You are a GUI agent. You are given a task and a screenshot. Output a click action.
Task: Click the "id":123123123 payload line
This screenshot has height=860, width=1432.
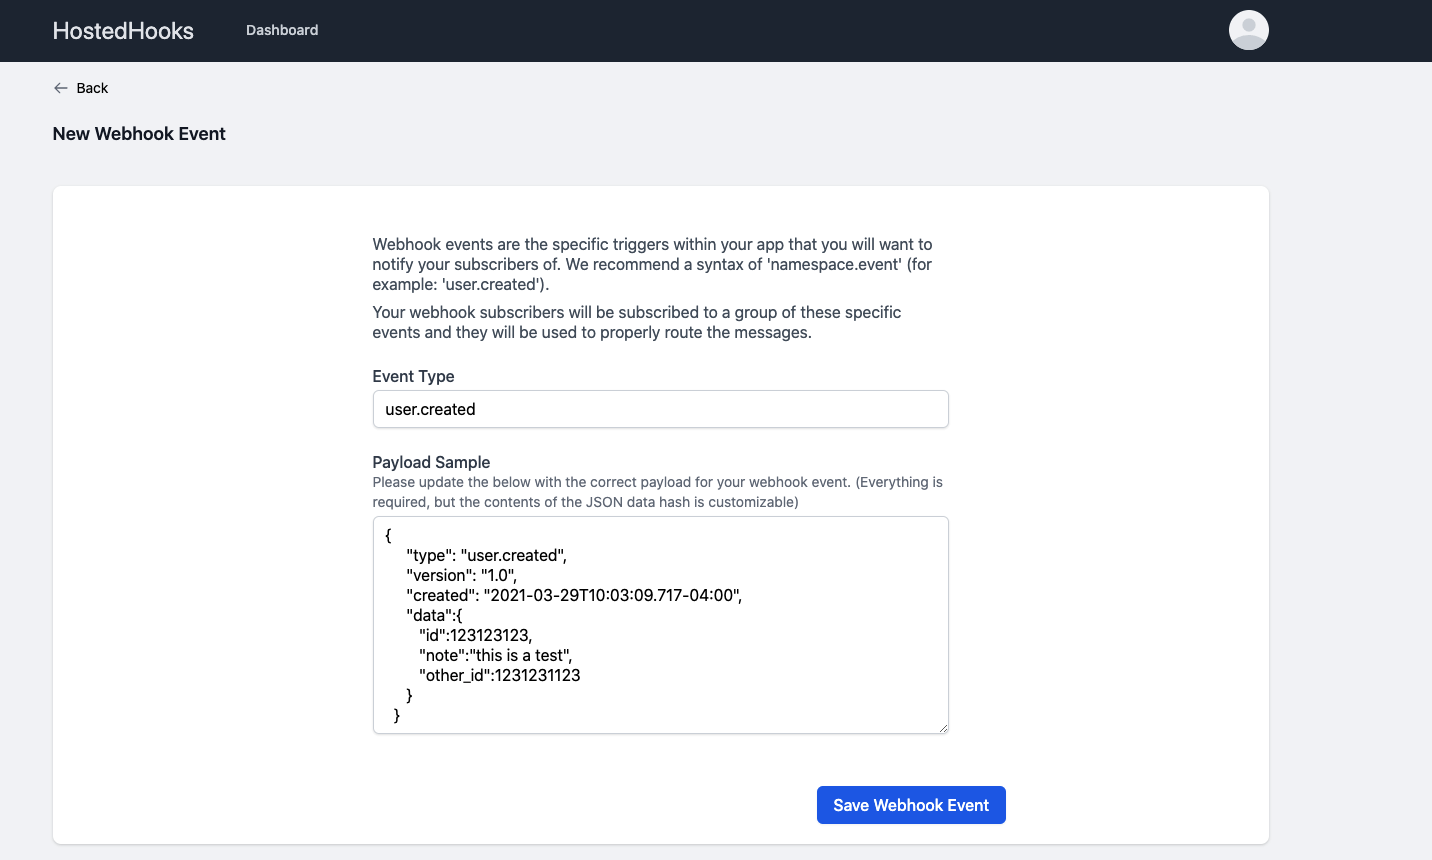pos(476,635)
